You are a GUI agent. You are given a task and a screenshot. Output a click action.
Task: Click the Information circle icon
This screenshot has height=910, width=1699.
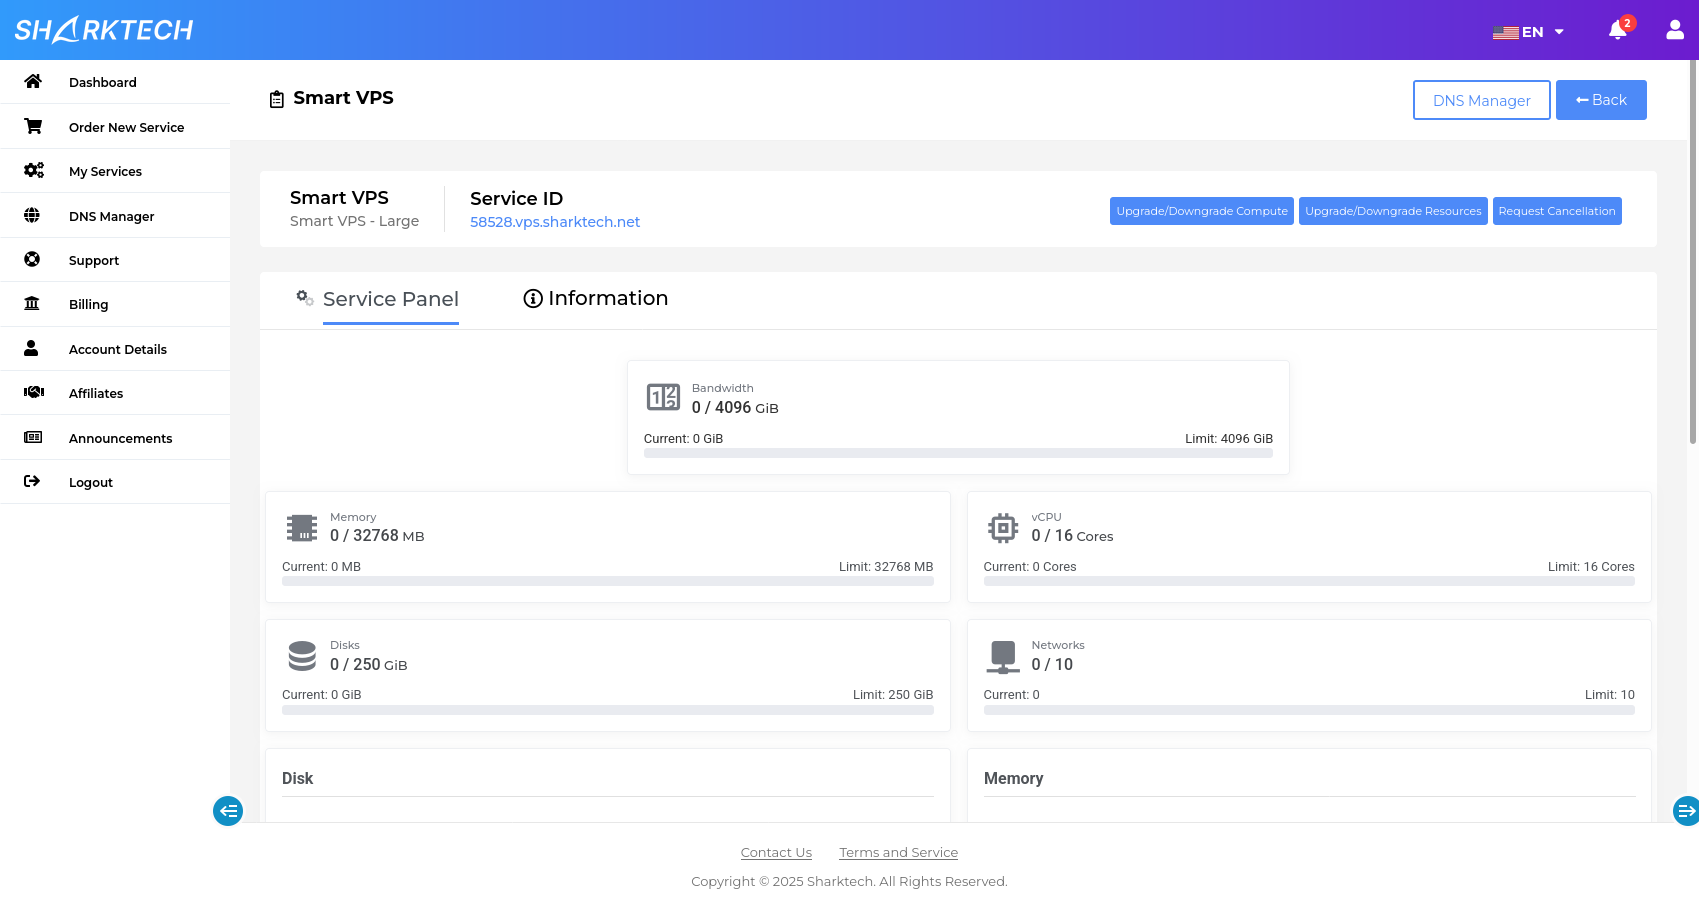pyautogui.click(x=533, y=298)
